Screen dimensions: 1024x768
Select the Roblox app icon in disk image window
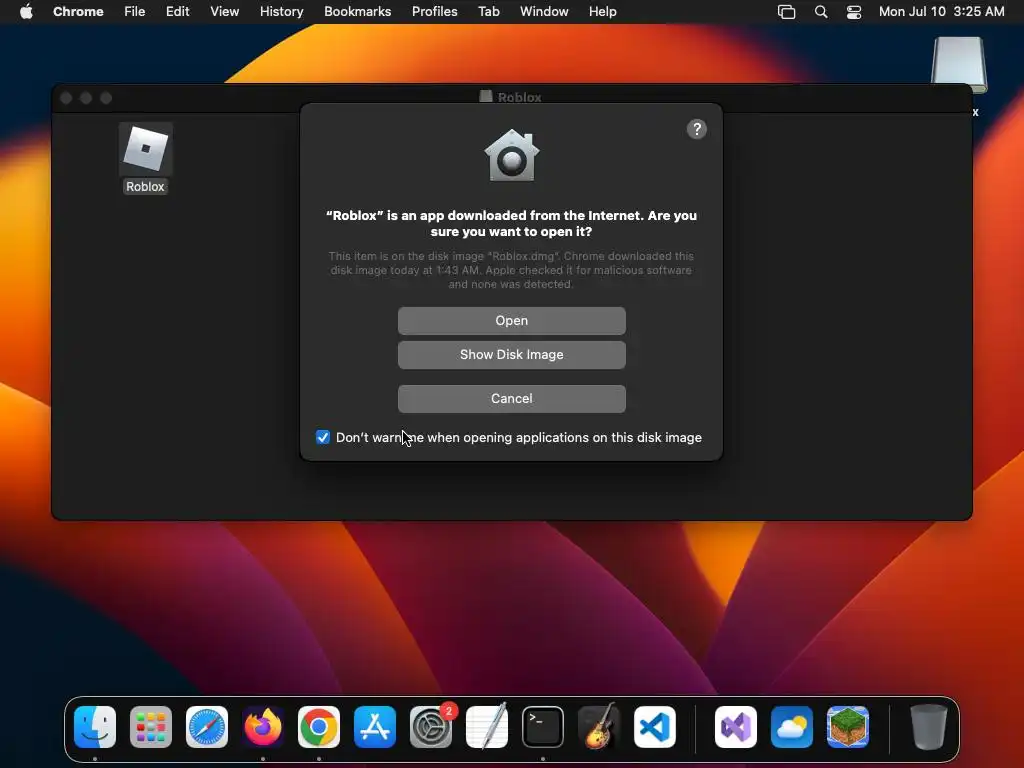pos(146,149)
